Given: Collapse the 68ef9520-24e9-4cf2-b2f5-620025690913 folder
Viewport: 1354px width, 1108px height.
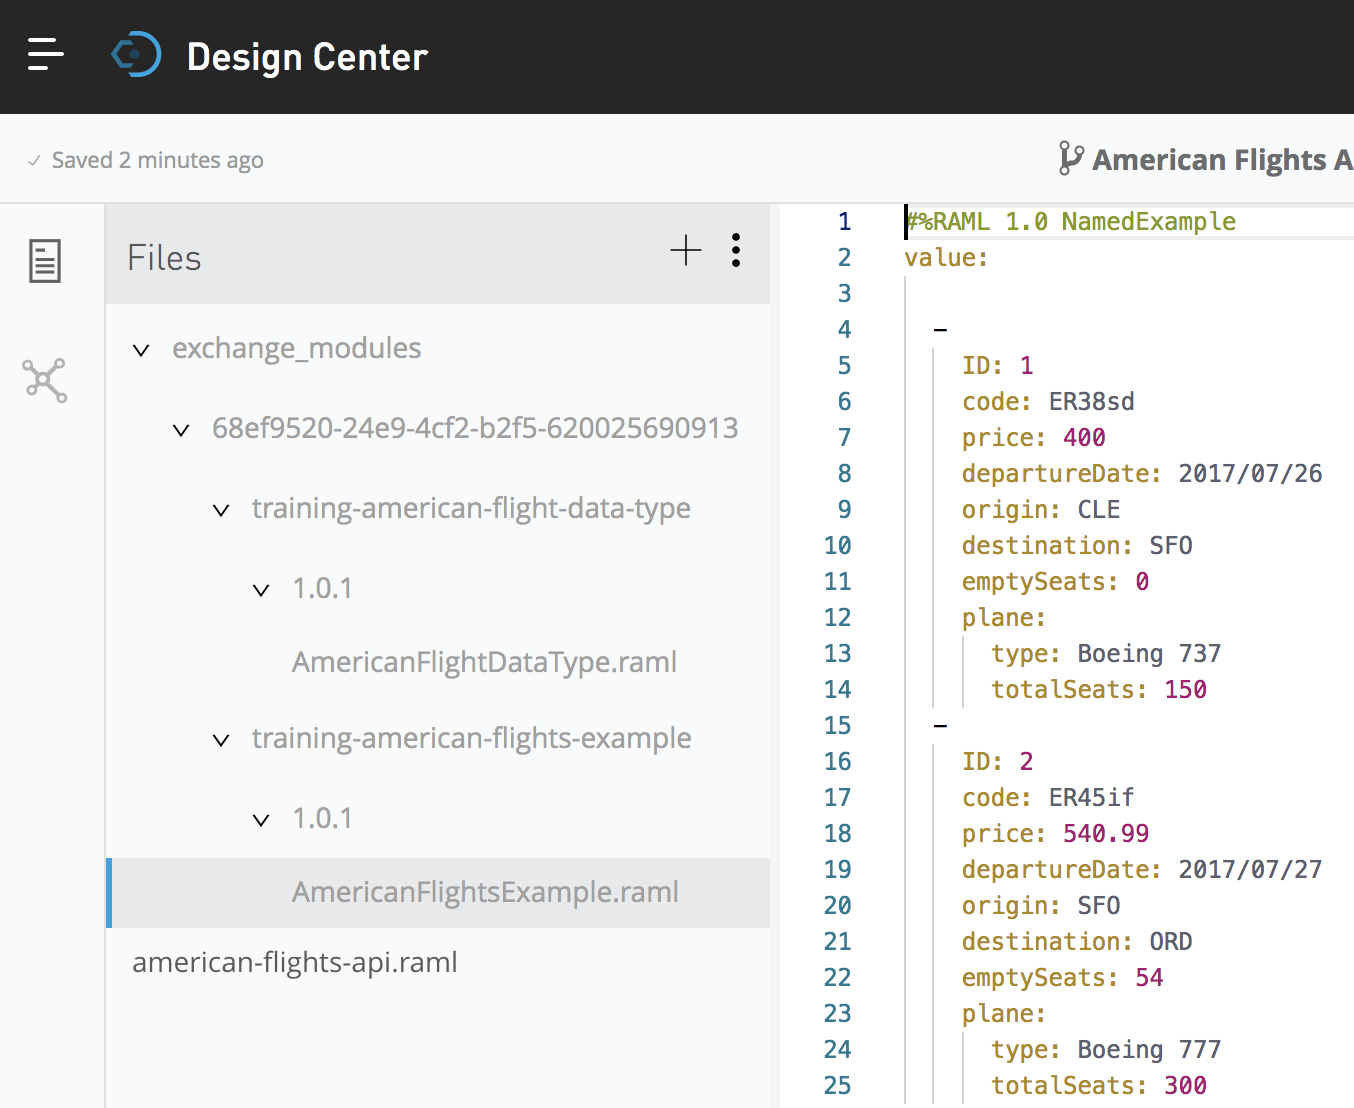Looking at the screenshot, I should click(x=181, y=430).
